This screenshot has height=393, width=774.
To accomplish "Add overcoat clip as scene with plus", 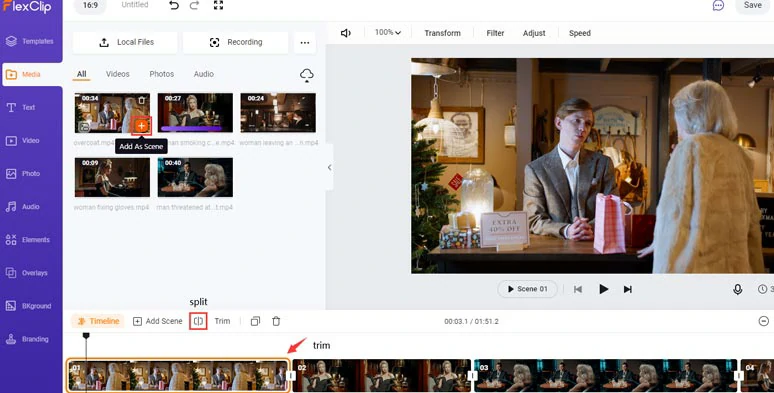I will pos(142,126).
